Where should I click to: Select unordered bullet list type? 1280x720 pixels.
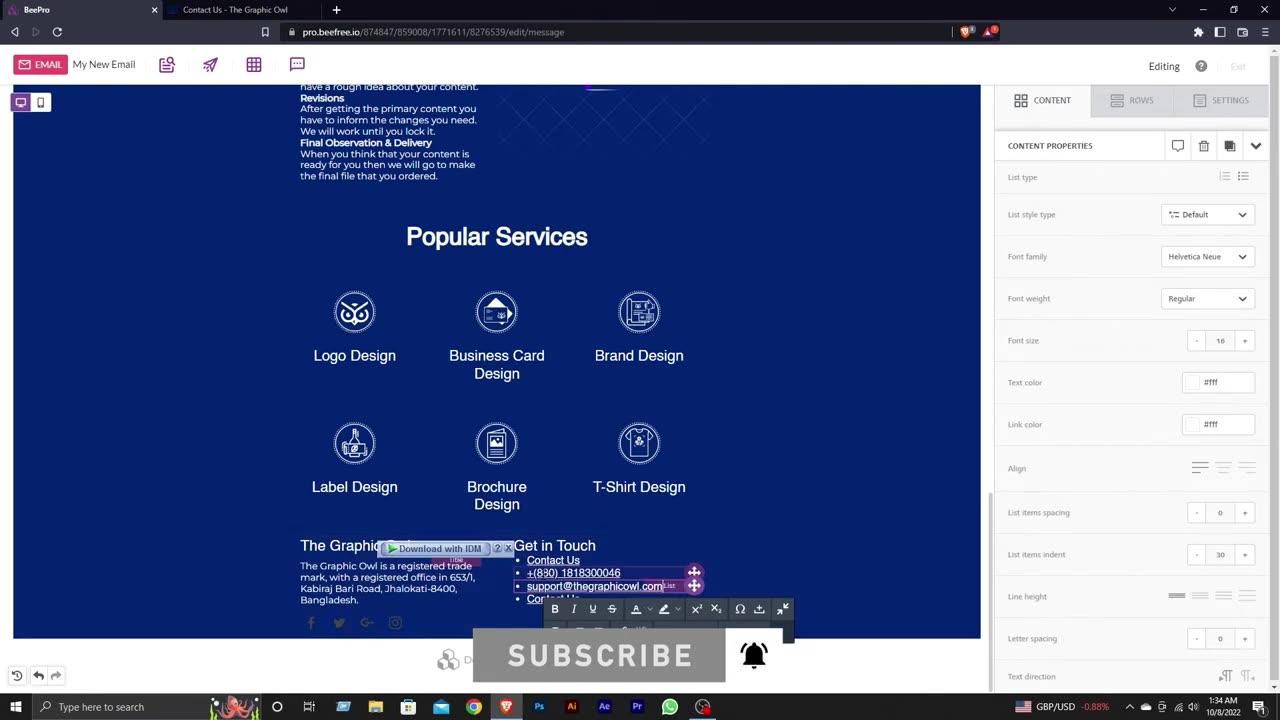1243,177
